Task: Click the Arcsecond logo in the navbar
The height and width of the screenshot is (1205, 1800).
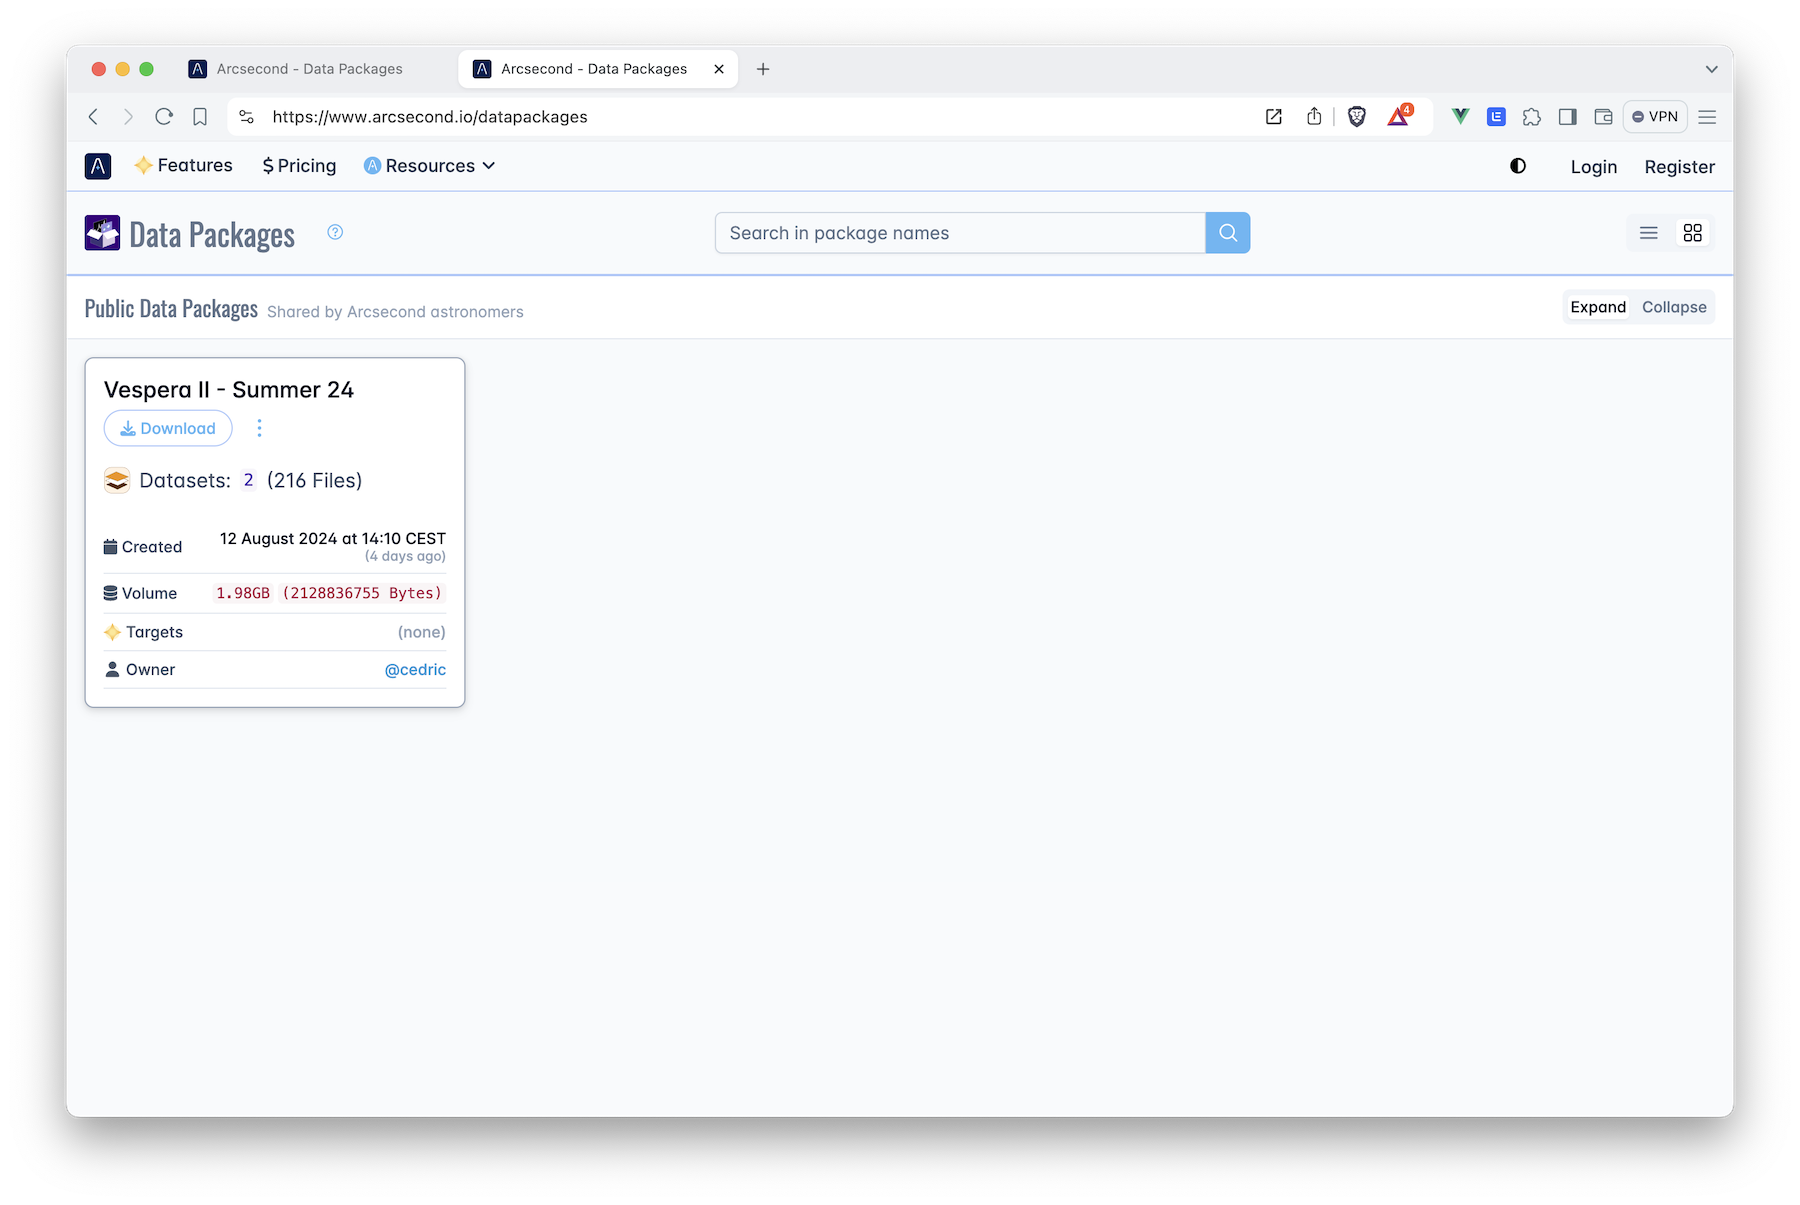Action: (x=98, y=166)
